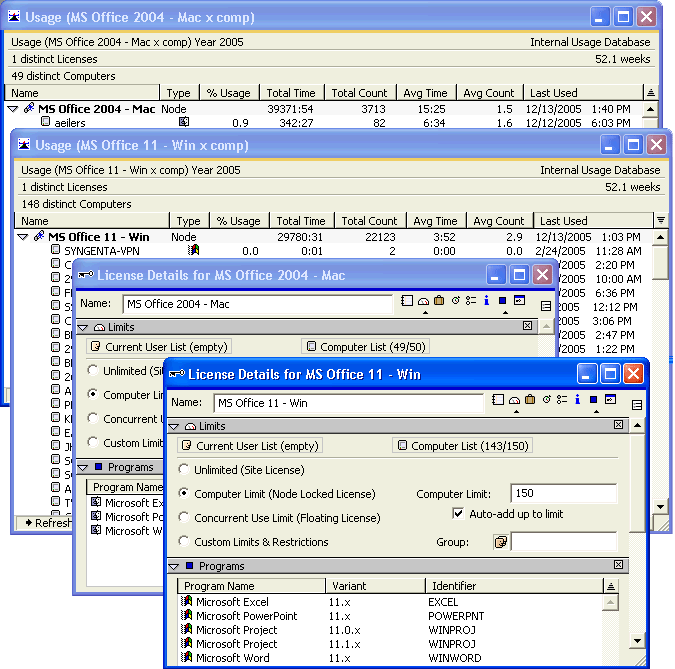
Task: Click the blue info icon in MS Office 11 - Win details toolbar
Action: [577, 400]
